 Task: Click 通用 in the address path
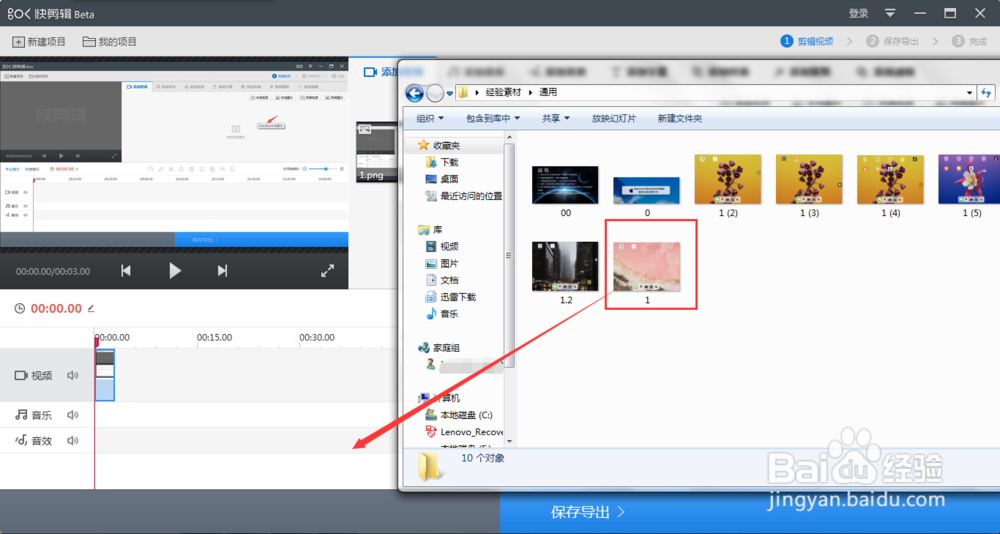tap(548, 93)
